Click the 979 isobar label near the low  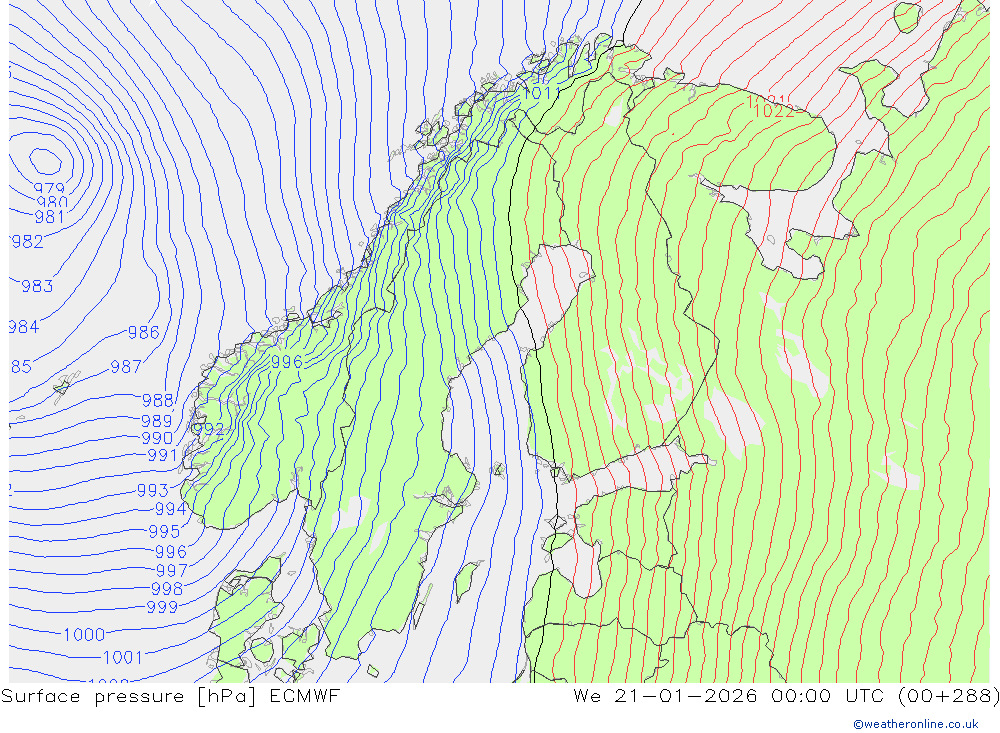[x=49, y=188]
